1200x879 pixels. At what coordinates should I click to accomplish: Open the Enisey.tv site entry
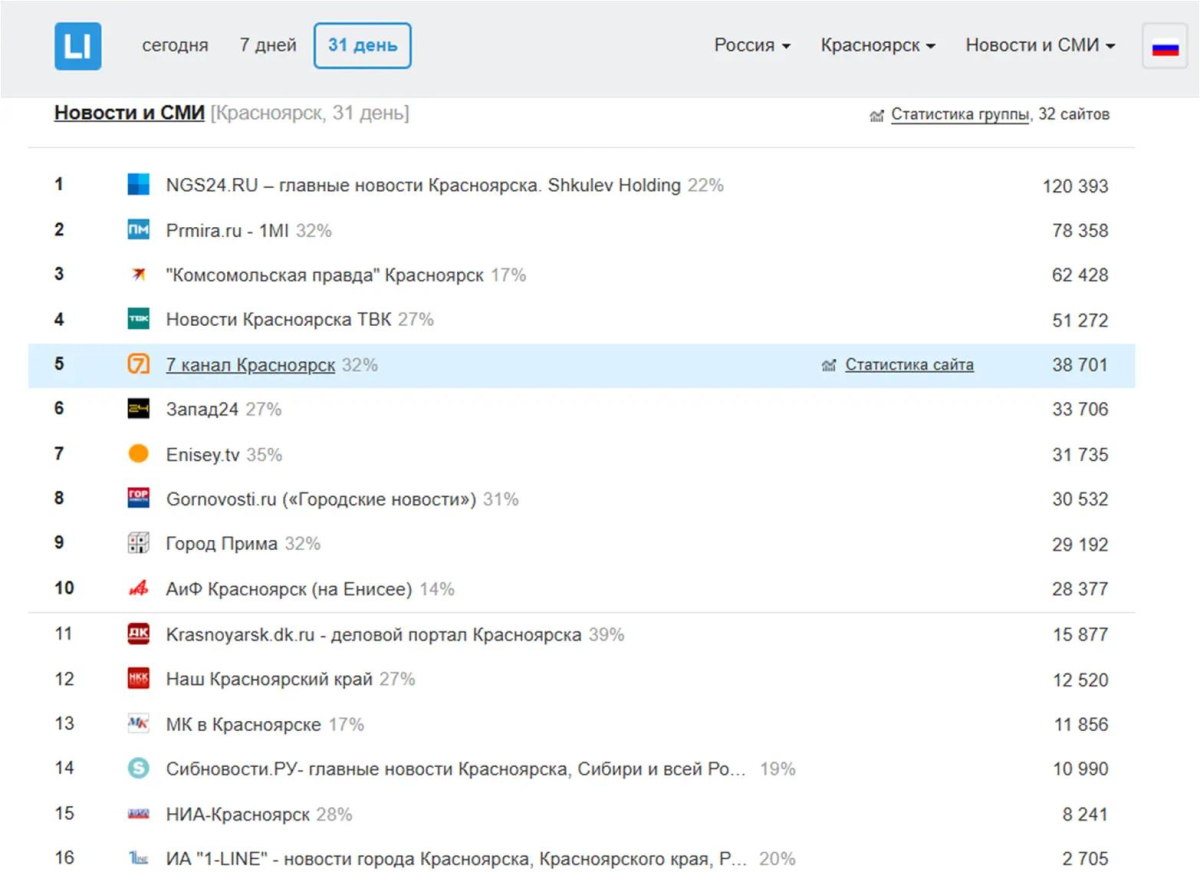tap(203, 454)
